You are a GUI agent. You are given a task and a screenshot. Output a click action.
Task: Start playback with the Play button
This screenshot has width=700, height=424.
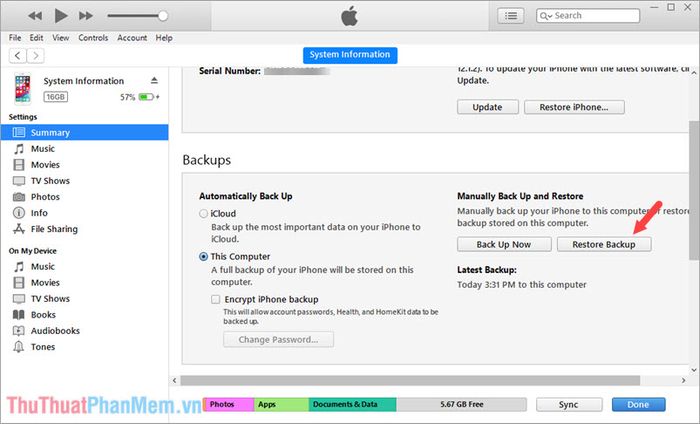click(x=61, y=16)
